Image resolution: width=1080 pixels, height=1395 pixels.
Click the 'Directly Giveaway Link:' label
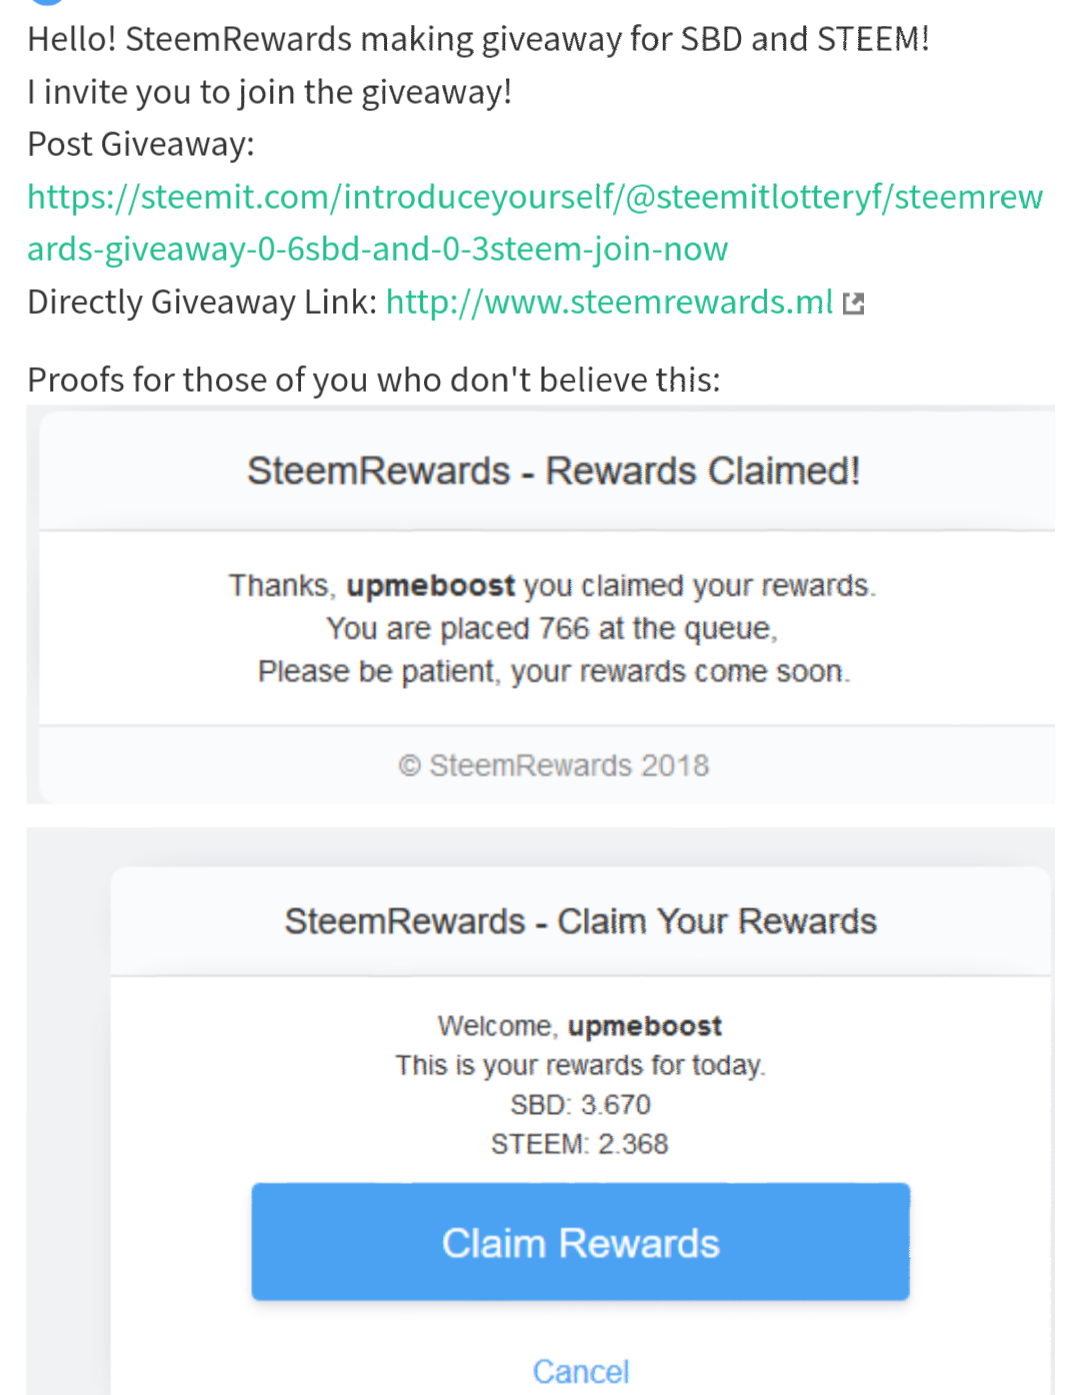tap(202, 302)
